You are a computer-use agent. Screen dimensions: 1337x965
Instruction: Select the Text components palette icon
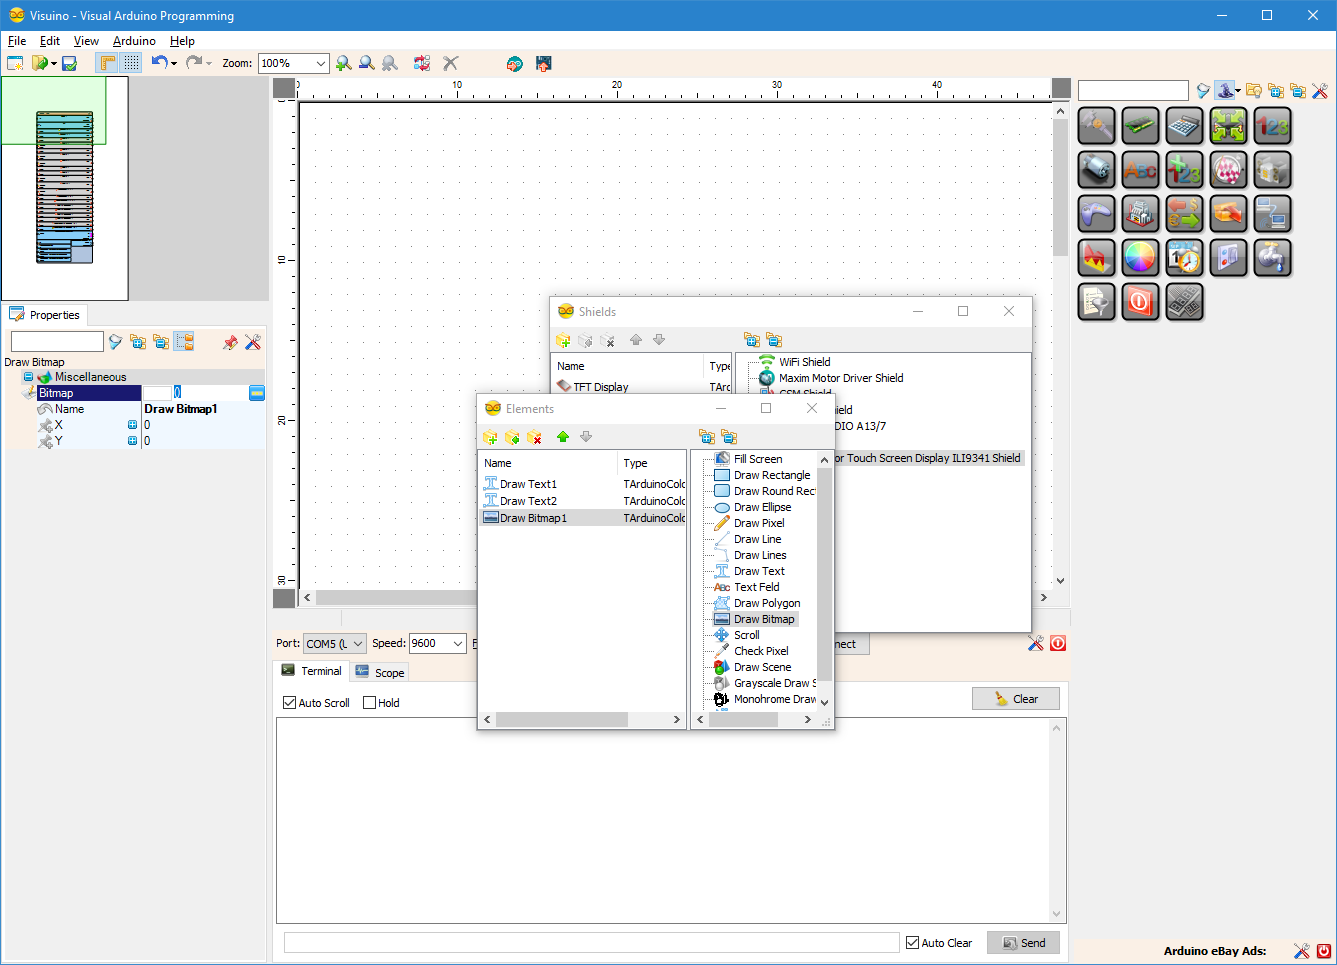coord(1140,170)
